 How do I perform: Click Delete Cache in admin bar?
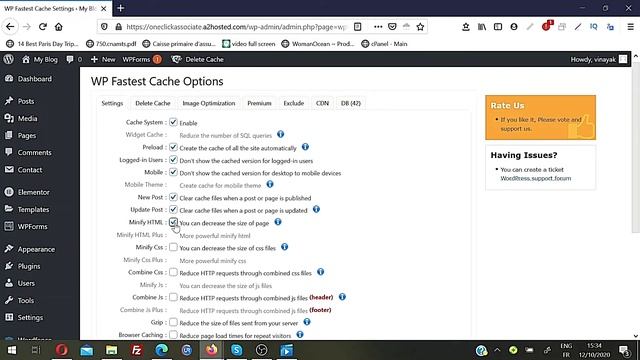[198, 60]
